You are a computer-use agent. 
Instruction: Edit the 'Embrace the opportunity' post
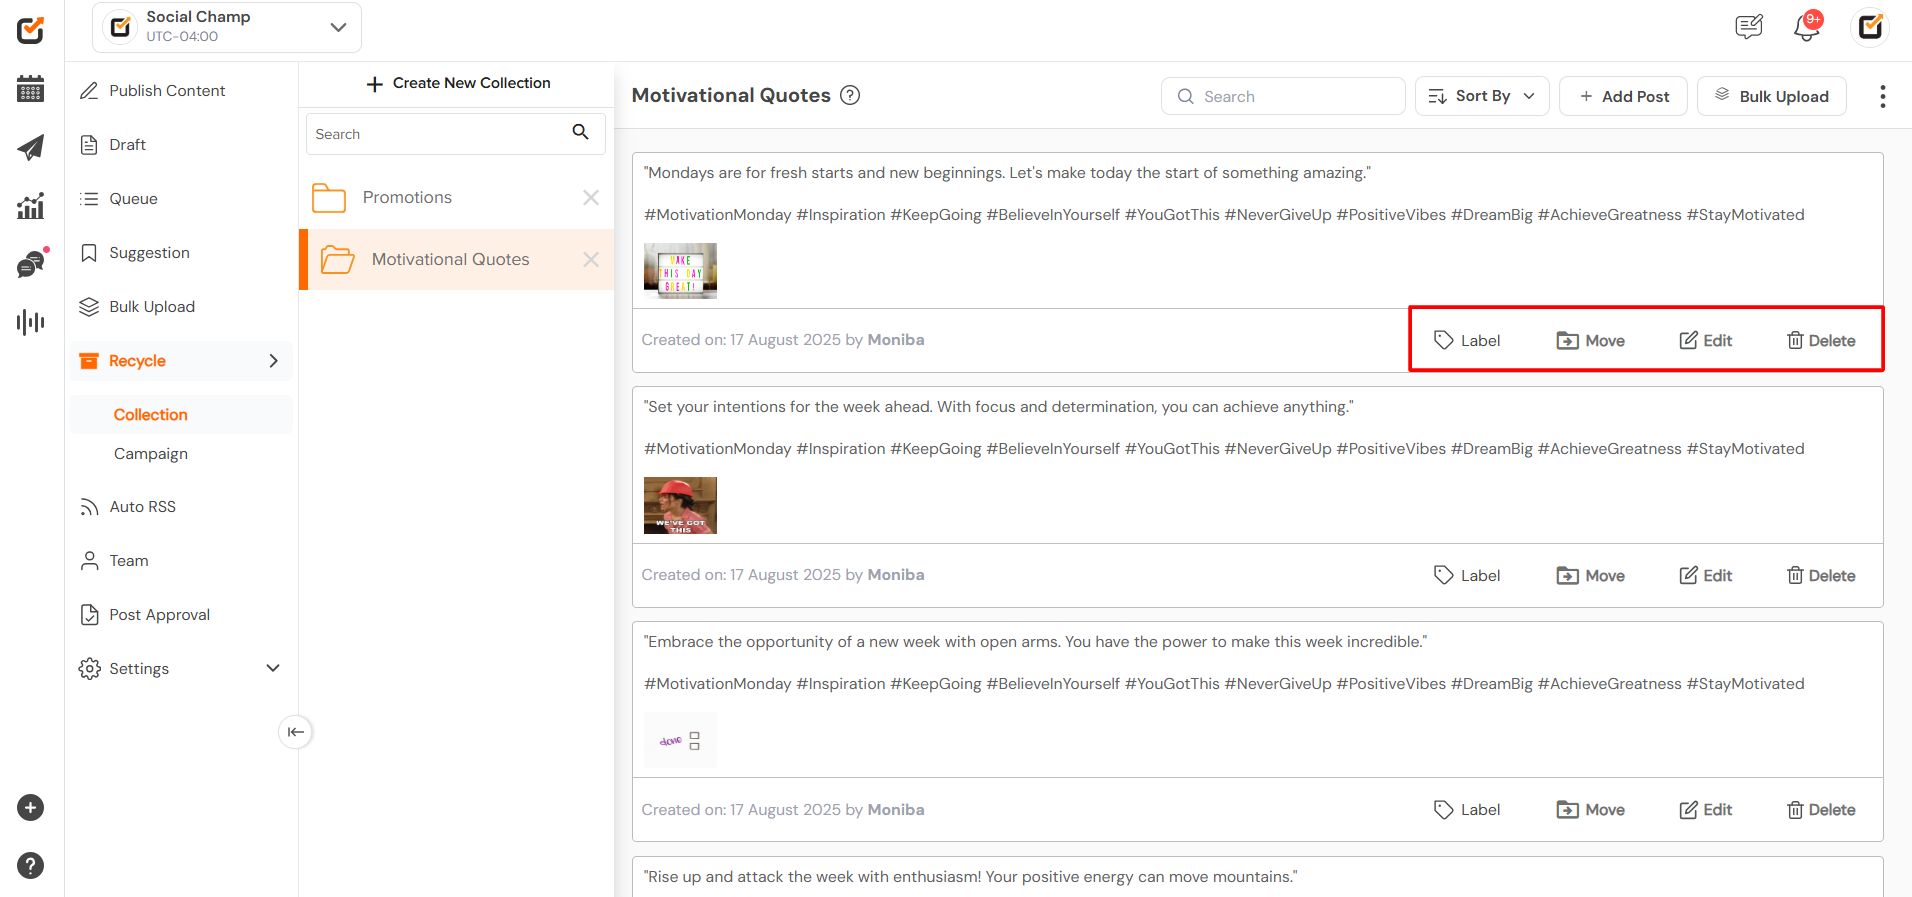1706,809
